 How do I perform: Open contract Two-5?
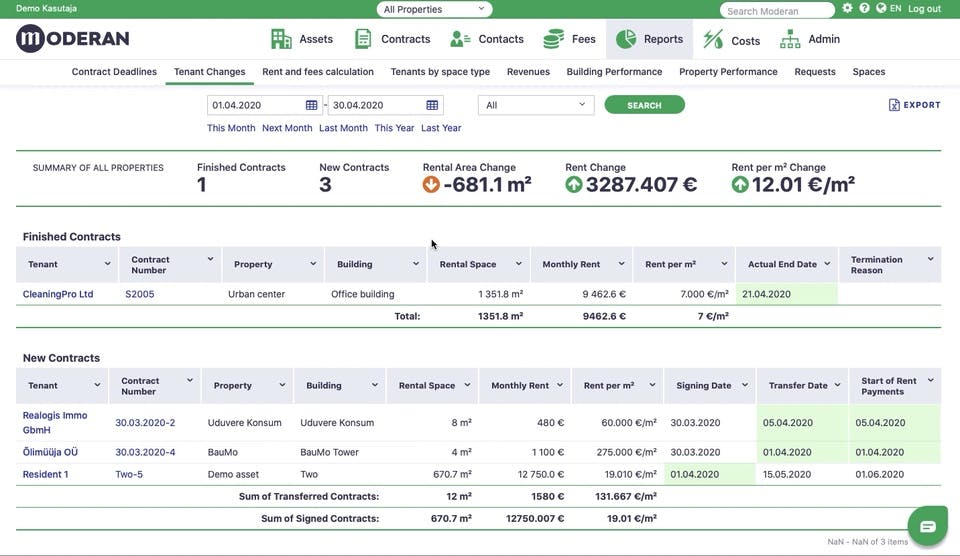tap(129, 474)
